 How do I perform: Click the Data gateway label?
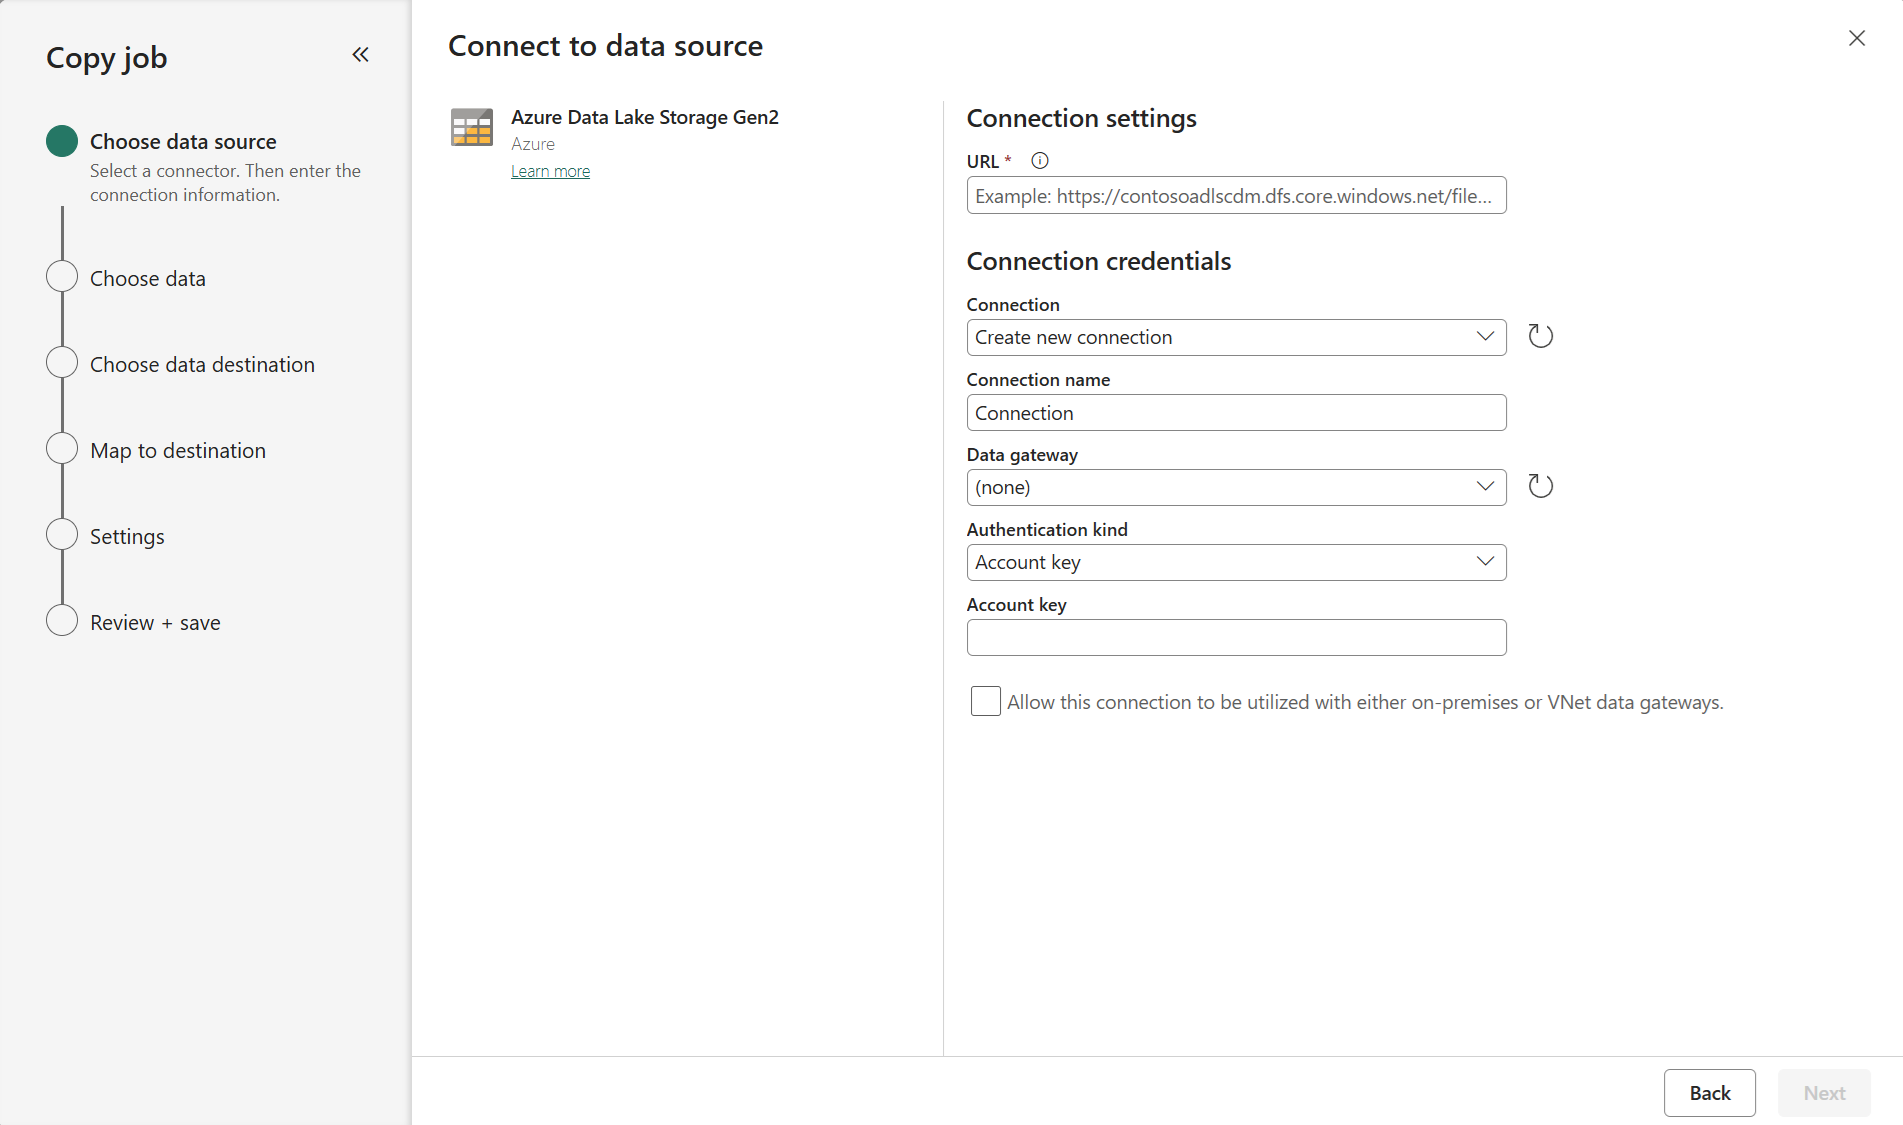[x=1022, y=455]
